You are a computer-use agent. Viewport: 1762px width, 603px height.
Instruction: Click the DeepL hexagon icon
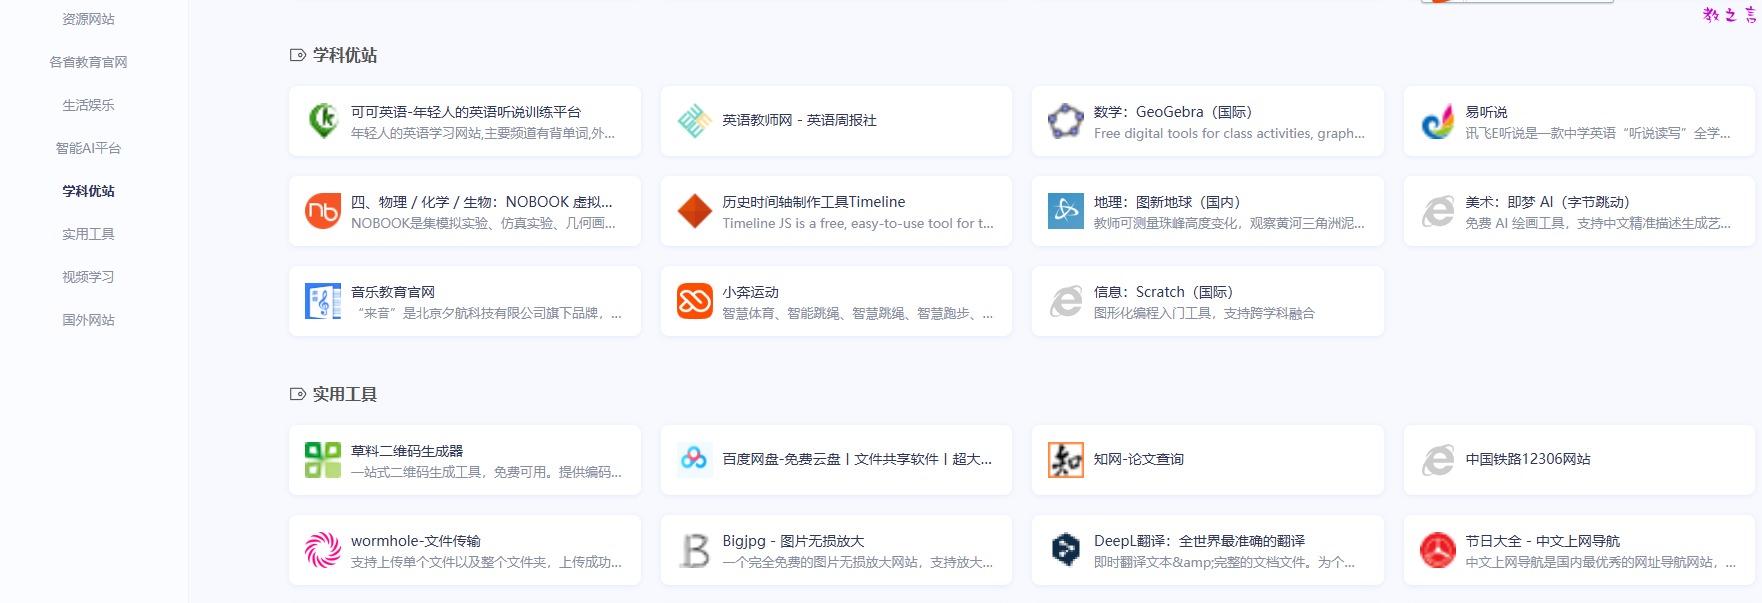tap(1066, 550)
